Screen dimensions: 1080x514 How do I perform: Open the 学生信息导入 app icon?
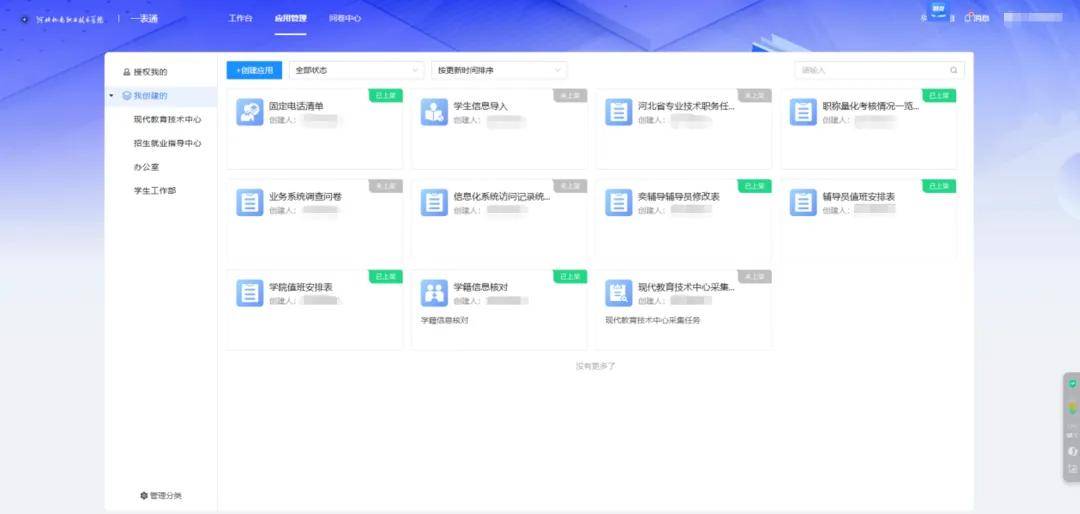[433, 112]
